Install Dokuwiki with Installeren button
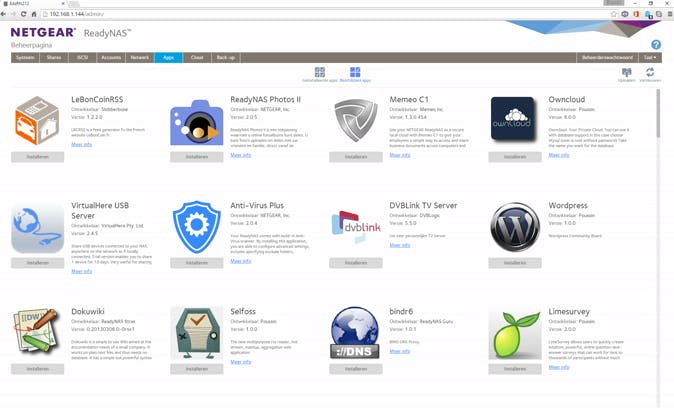 click(x=37, y=369)
